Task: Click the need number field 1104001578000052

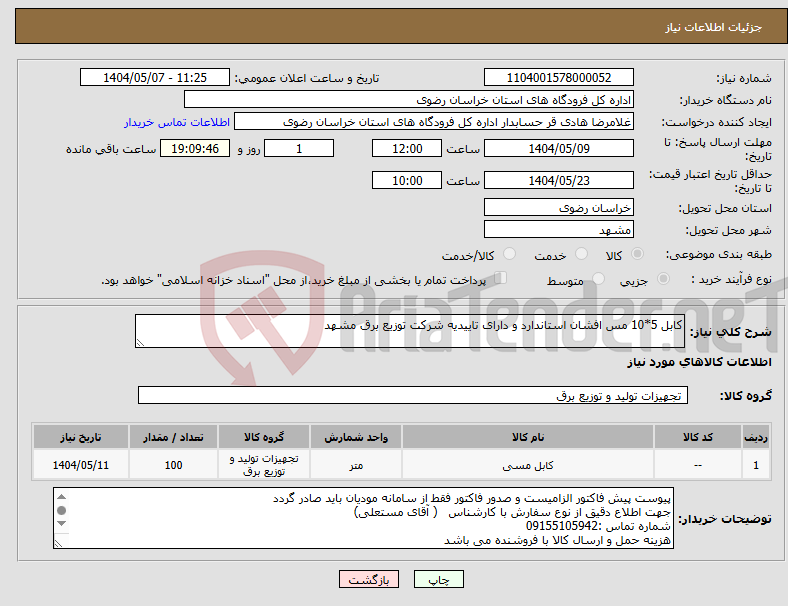Action: click(559, 77)
